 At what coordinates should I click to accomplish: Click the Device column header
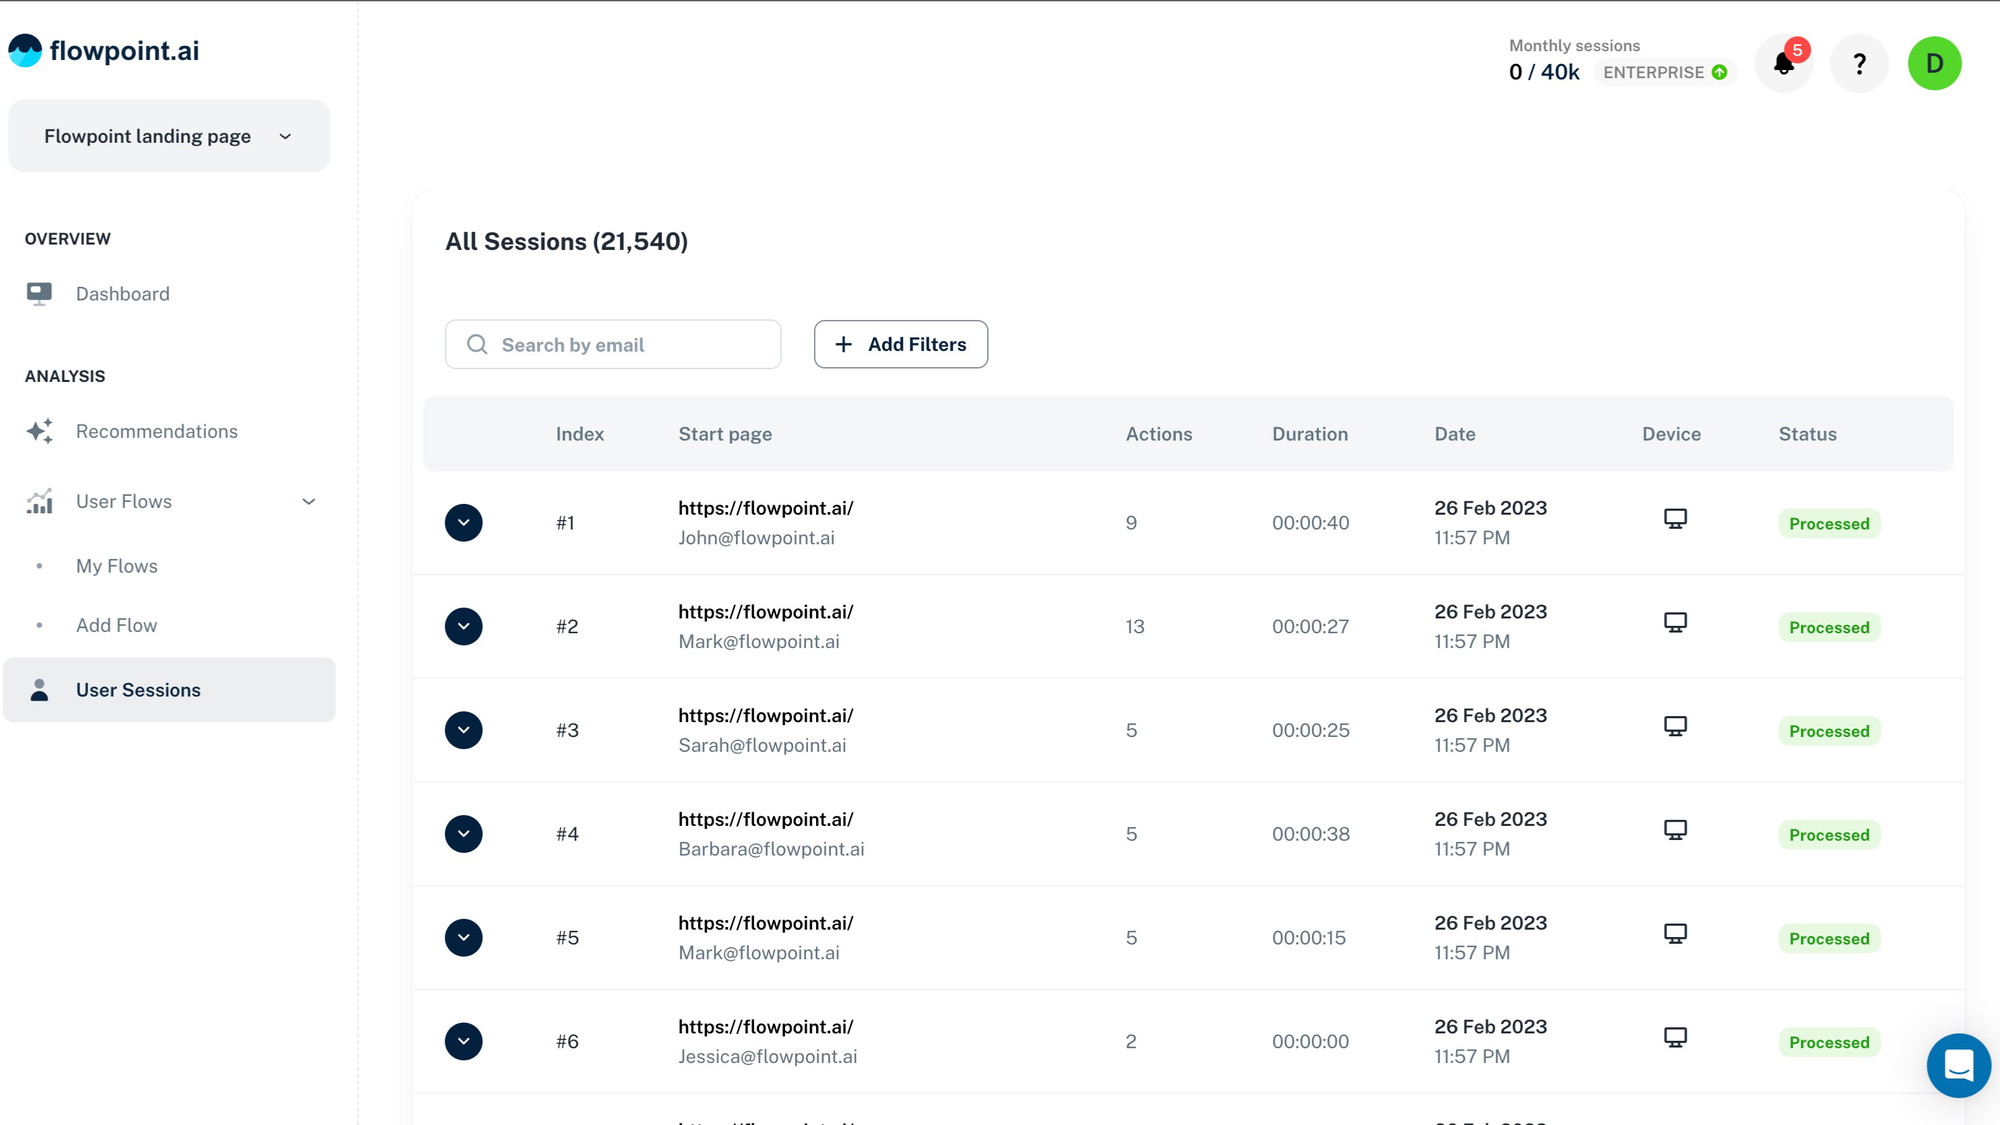click(x=1671, y=434)
